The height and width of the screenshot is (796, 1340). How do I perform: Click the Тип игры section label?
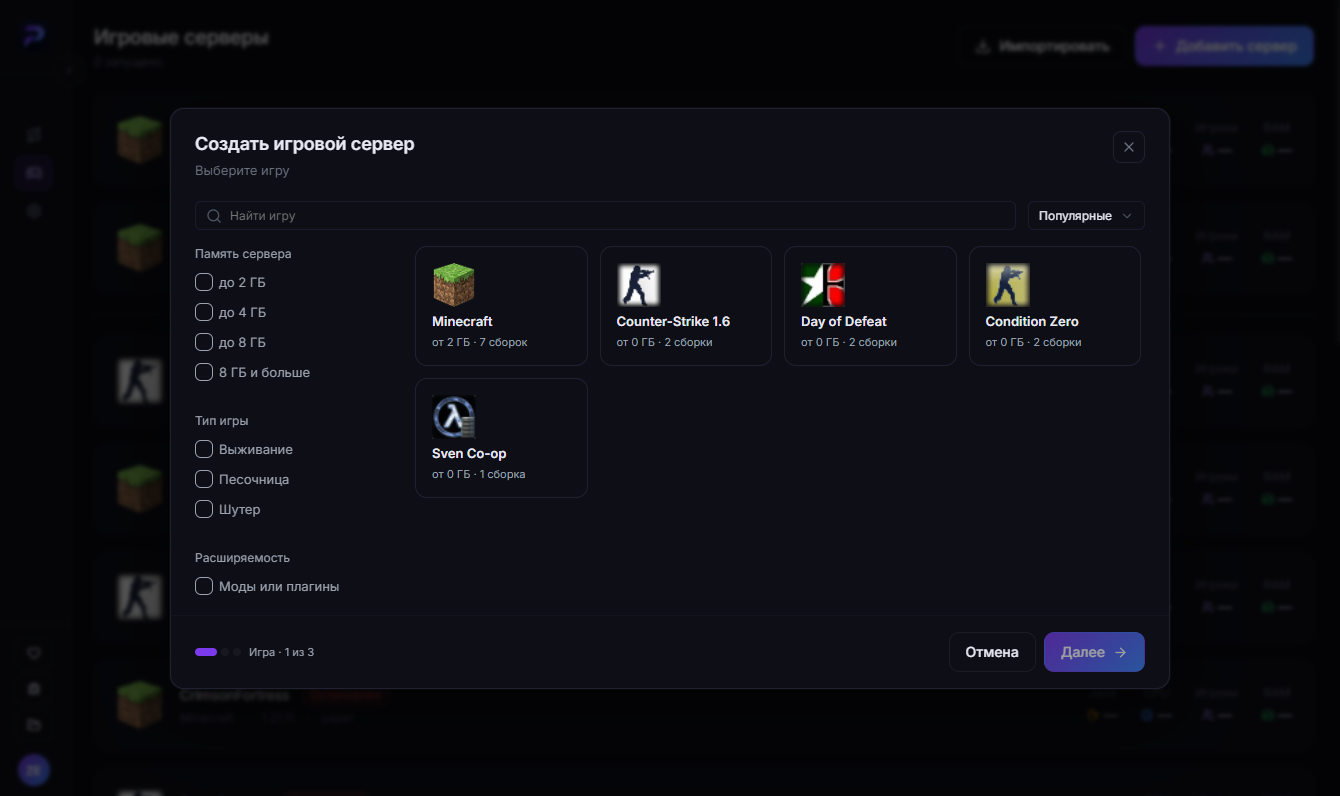click(222, 421)
